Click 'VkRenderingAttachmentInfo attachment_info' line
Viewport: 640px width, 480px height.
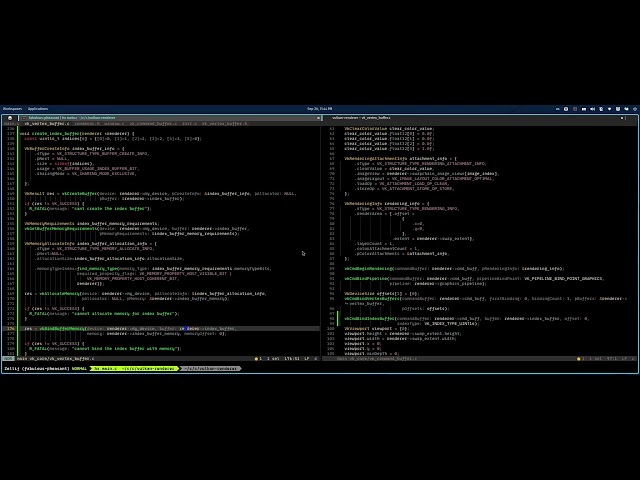(400, 159)
